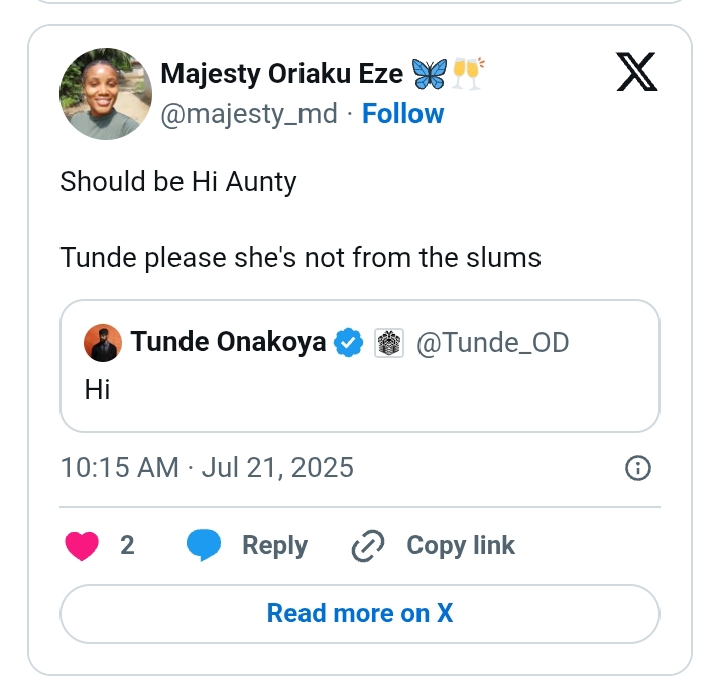
Task: Click the chain link copy icon
Action: [368, 546]
